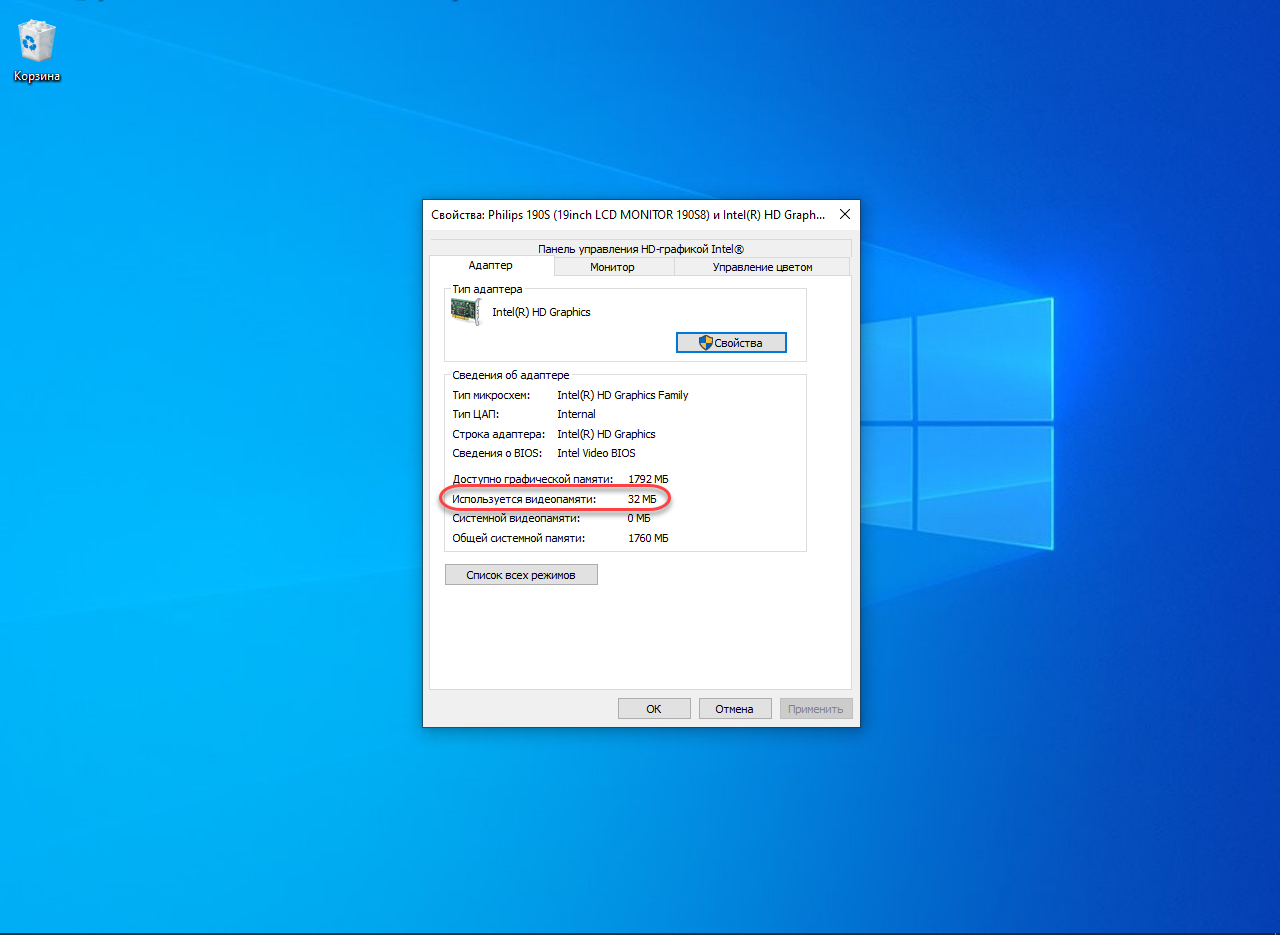Click the Сведения об адаптере group heading
The image size is (1280, 935).
(x=511, y=375)
